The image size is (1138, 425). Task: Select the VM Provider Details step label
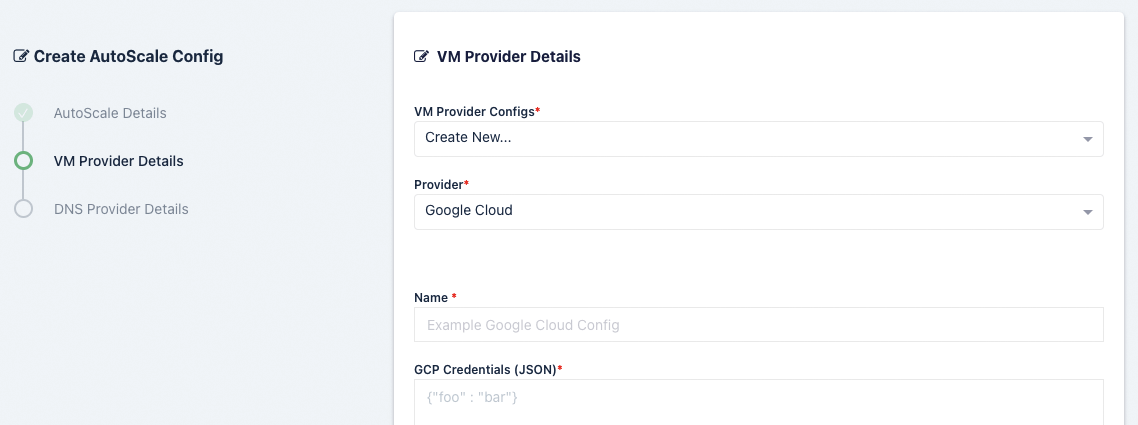pyautogui.click(x=118, y=161)
